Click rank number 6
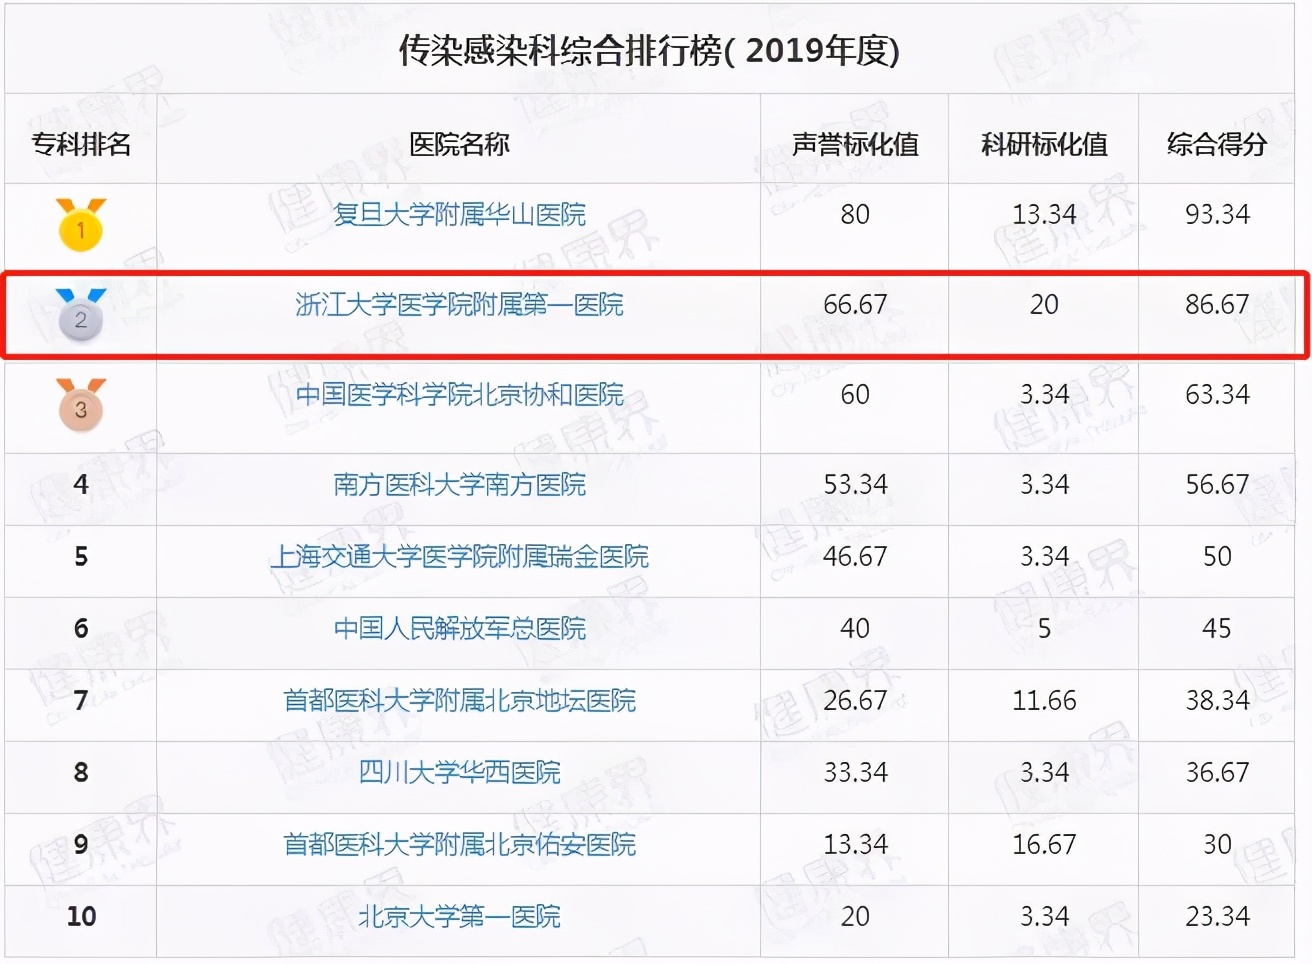 point(81,628)
